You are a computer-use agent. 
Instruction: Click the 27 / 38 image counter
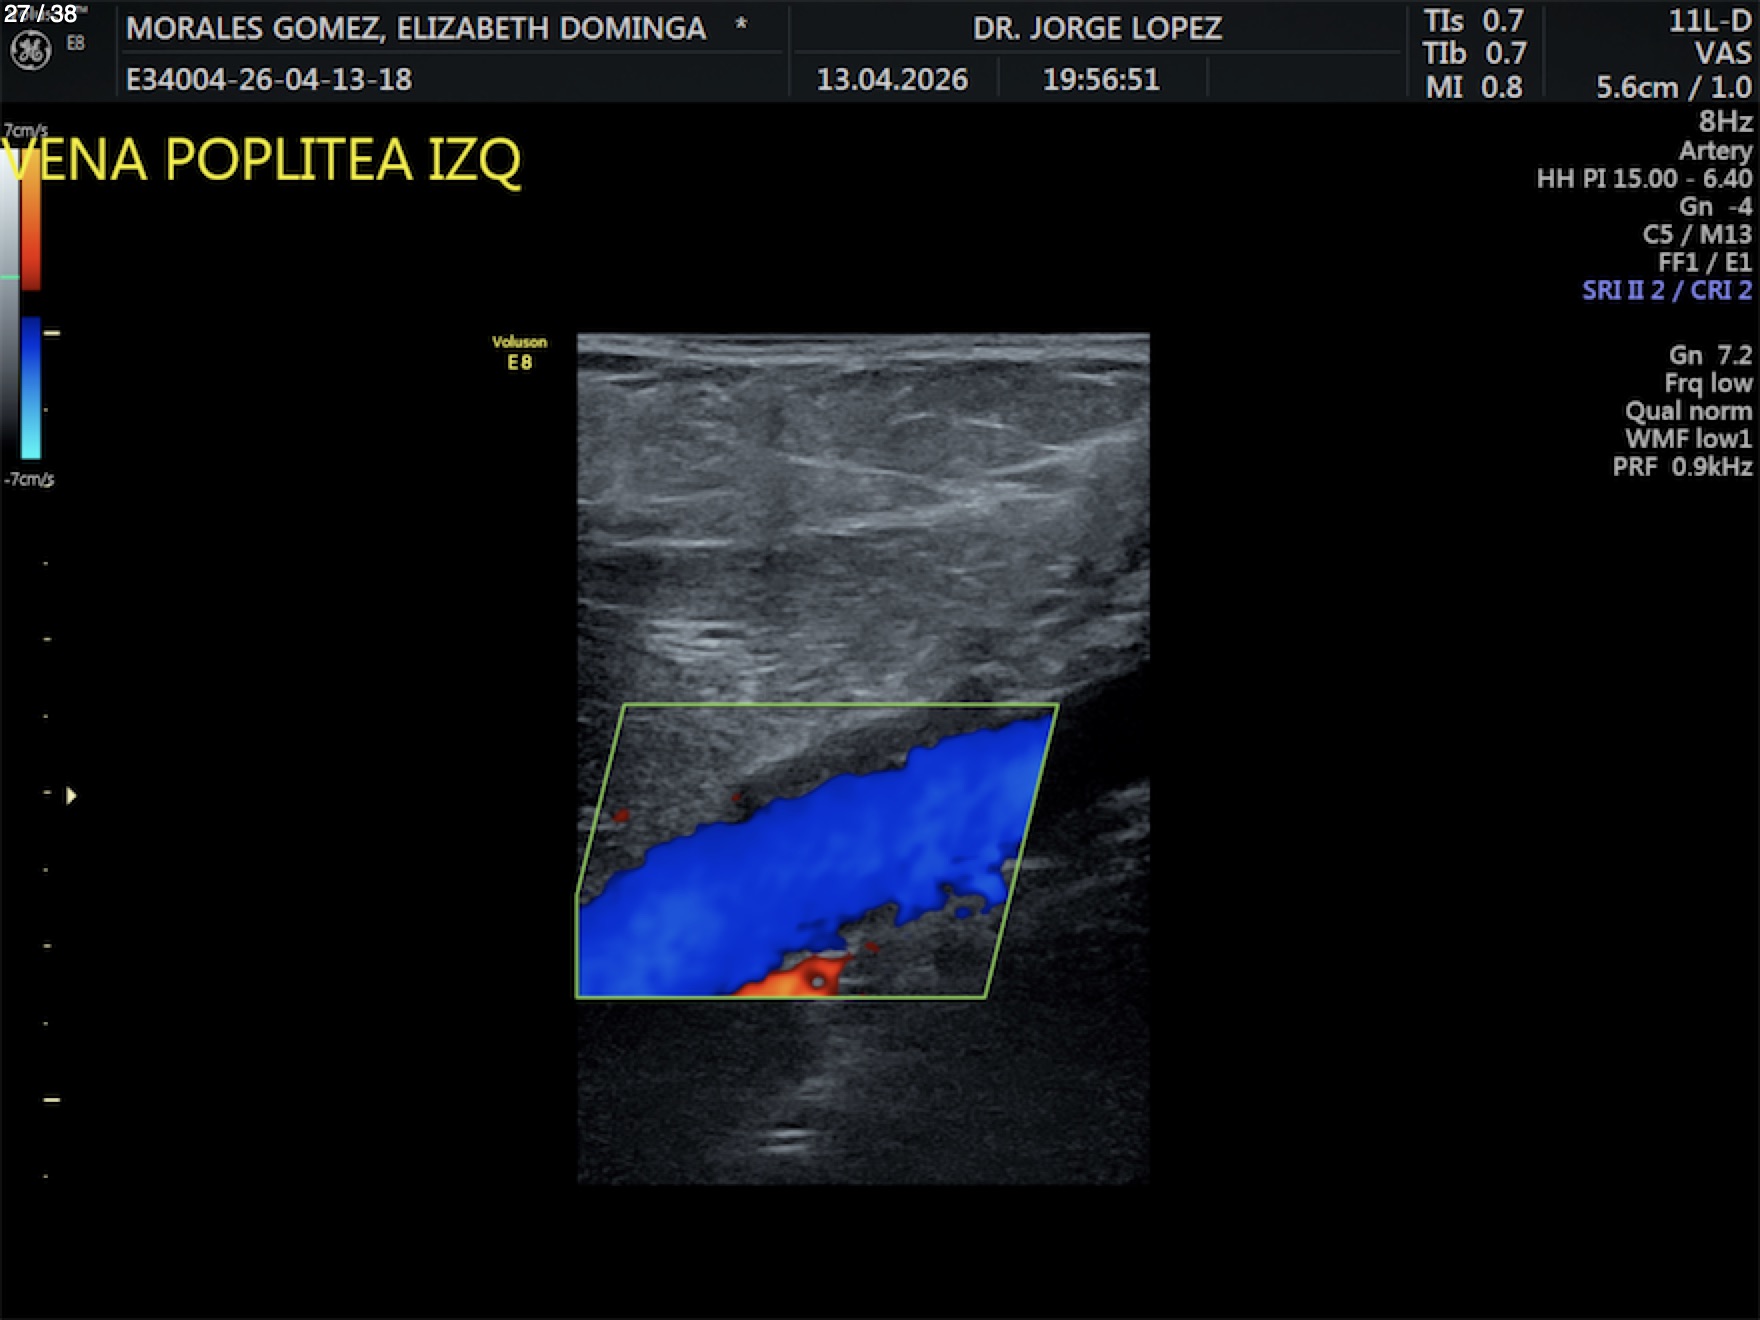pyautogui.click(x=40, y=14)
